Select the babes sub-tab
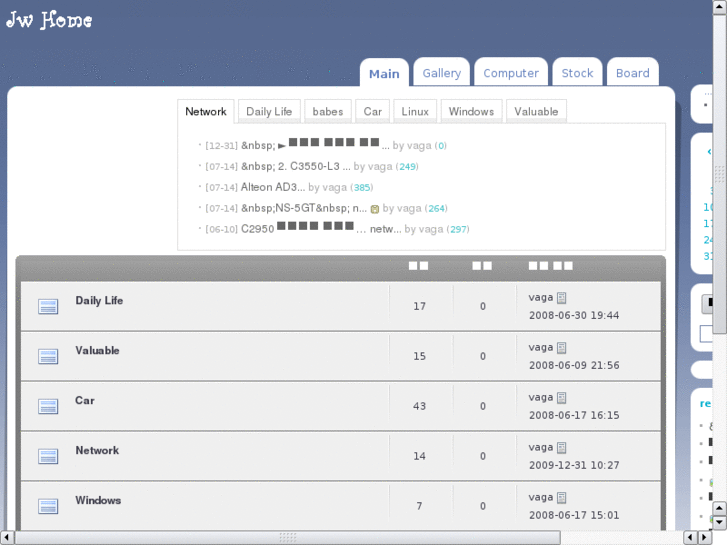This screenshot has width=727, height=545. tap(328, 111)
